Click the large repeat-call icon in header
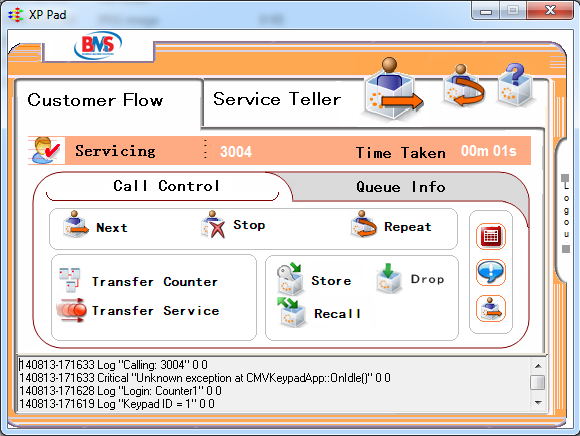The image size is (580, 436). pos(463,85)
